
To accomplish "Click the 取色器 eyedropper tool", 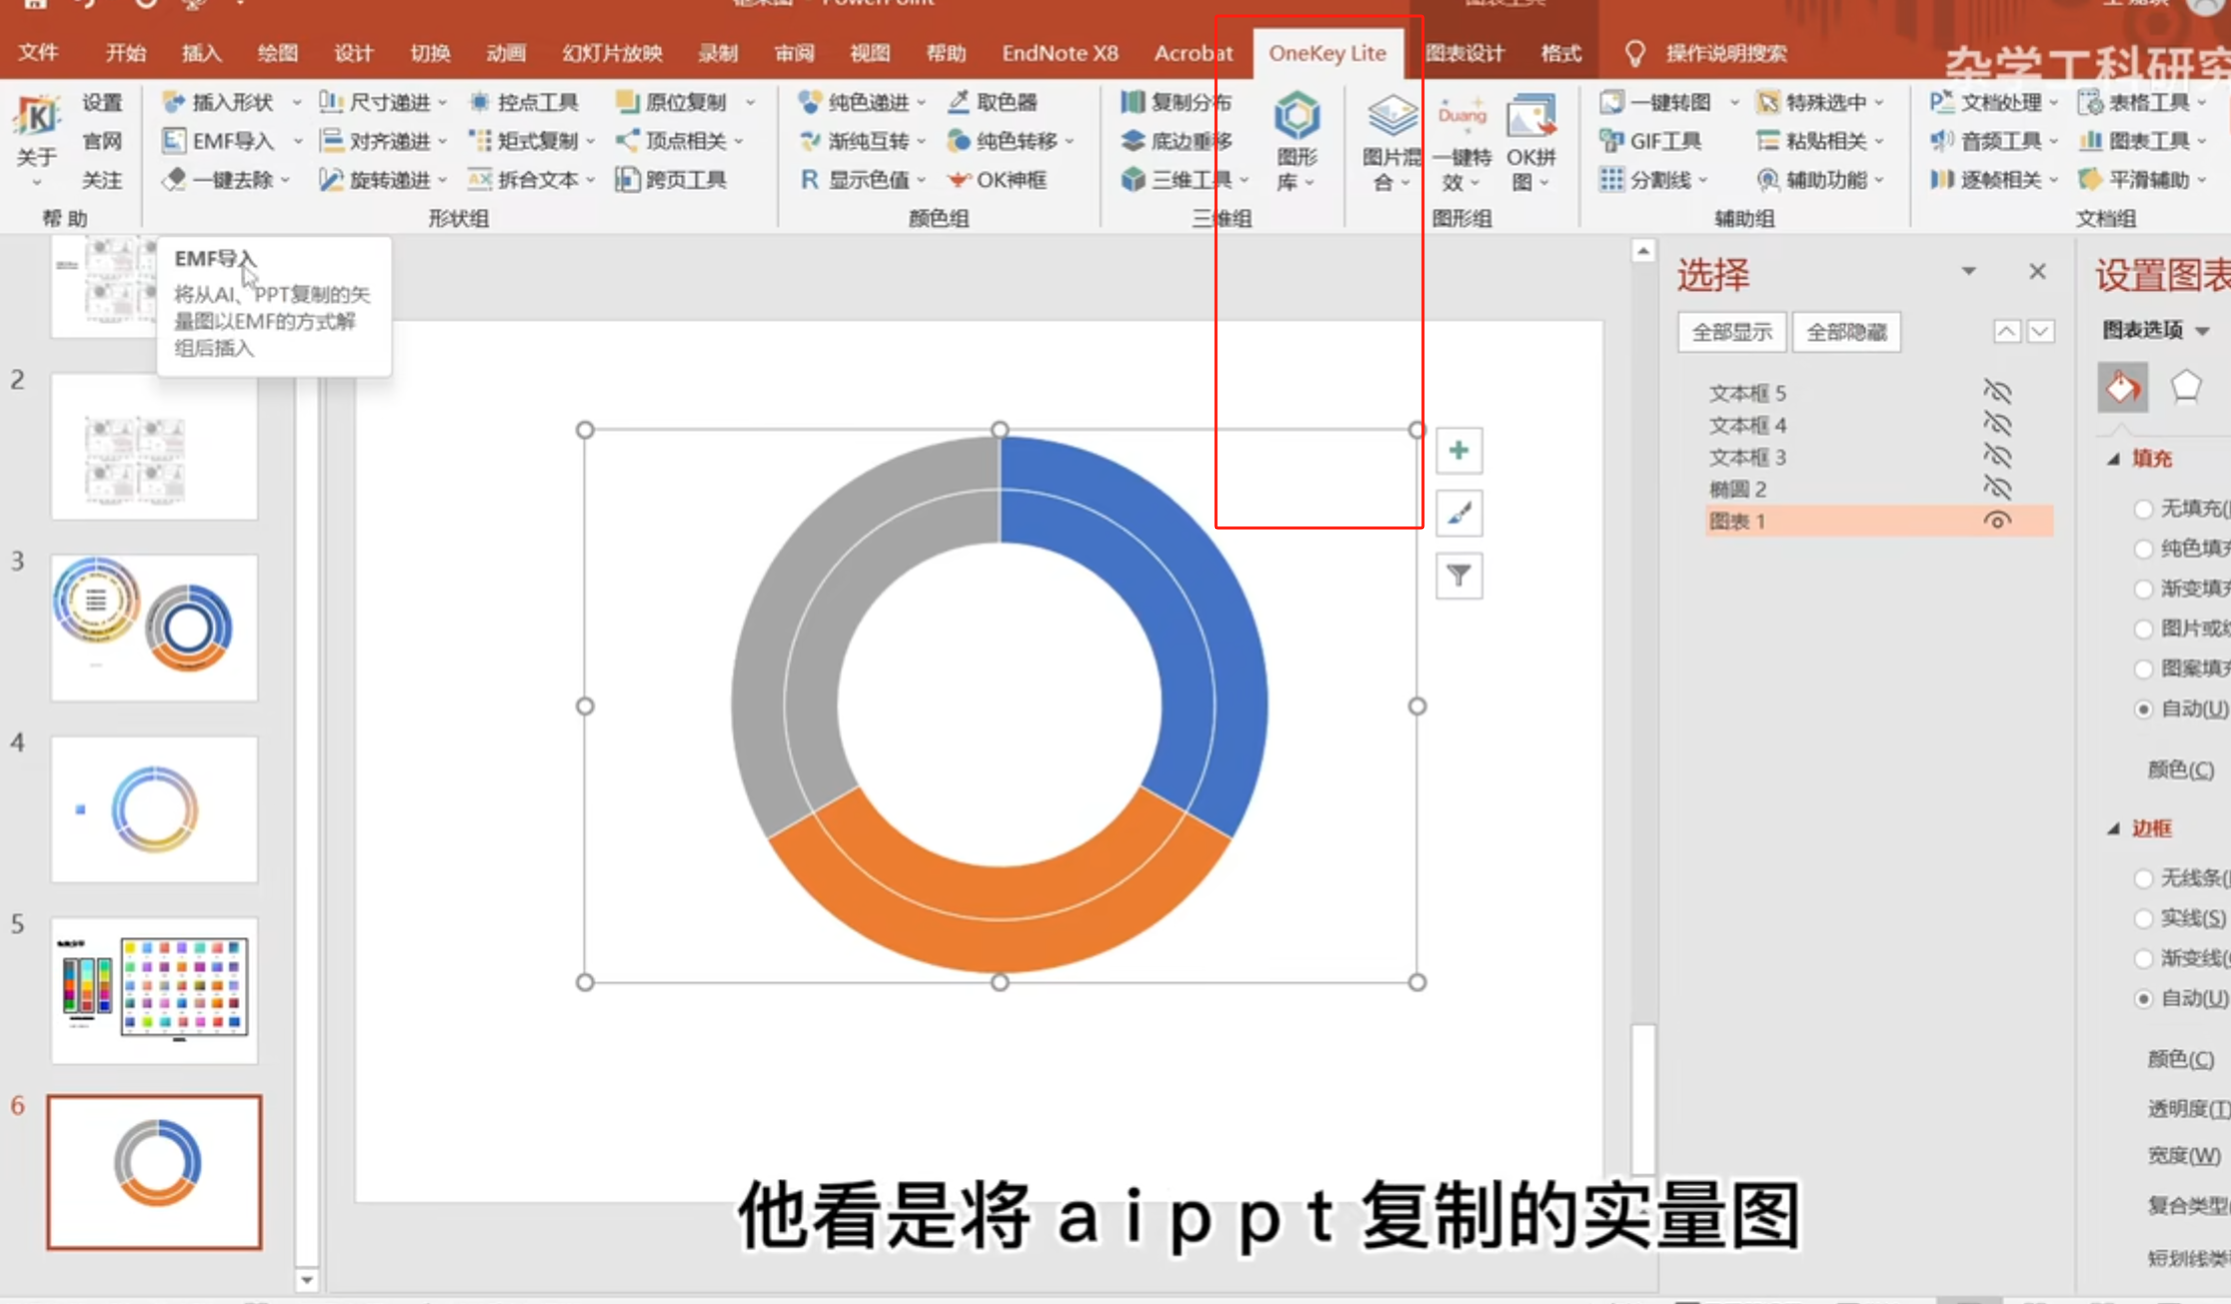I will [994, 102].
